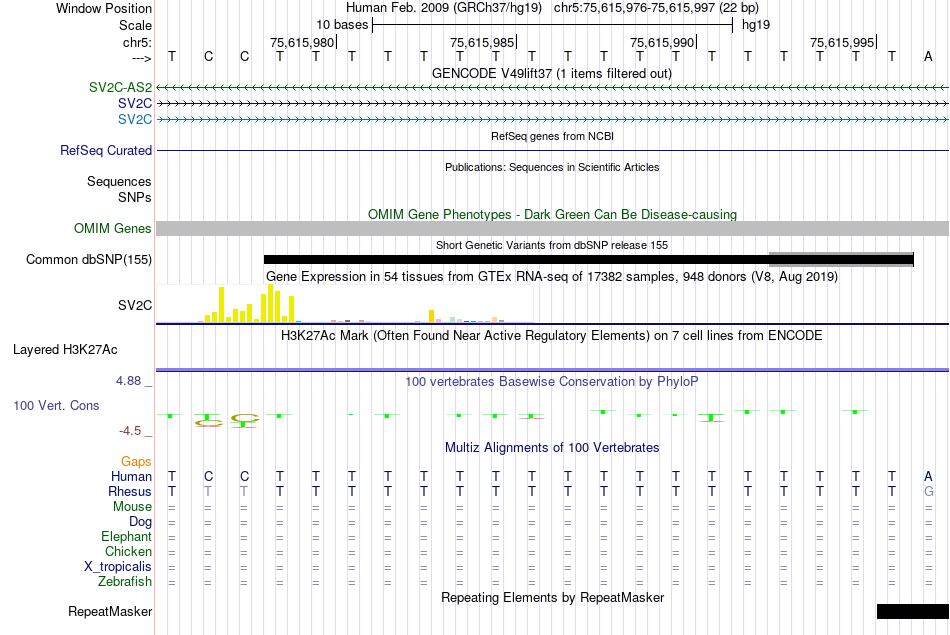Click the light blue SV2C GENCODE label
This screenshot has width=950, height=635.
(x=135, y=119)
